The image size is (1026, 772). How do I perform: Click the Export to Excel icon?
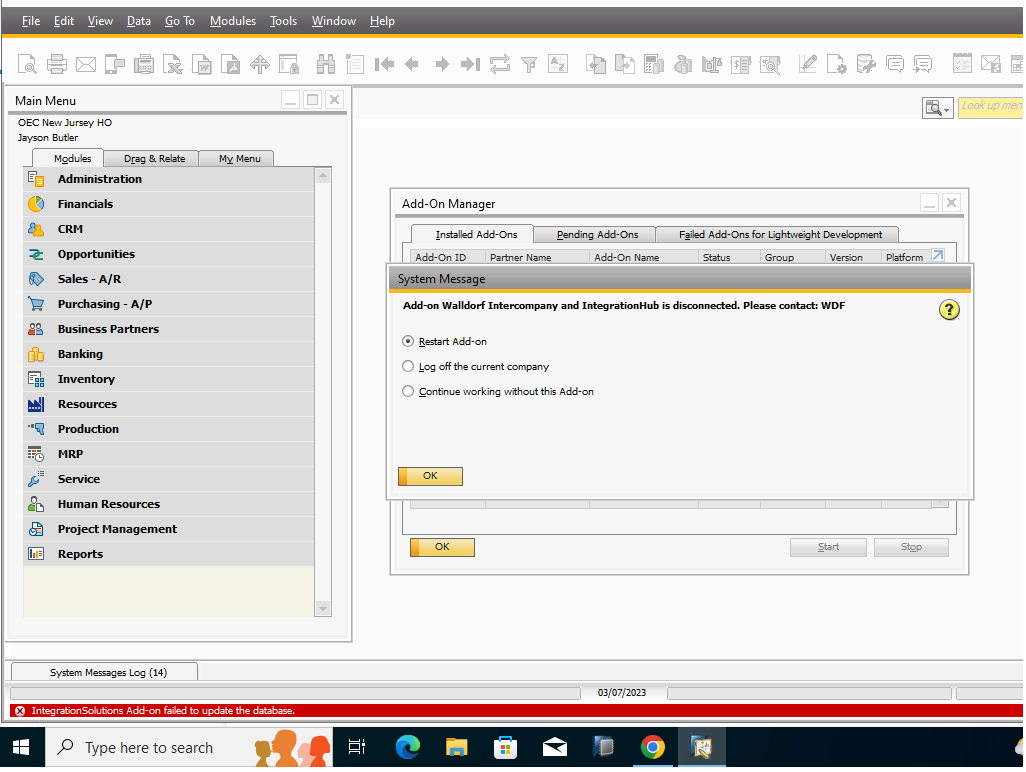173,64
